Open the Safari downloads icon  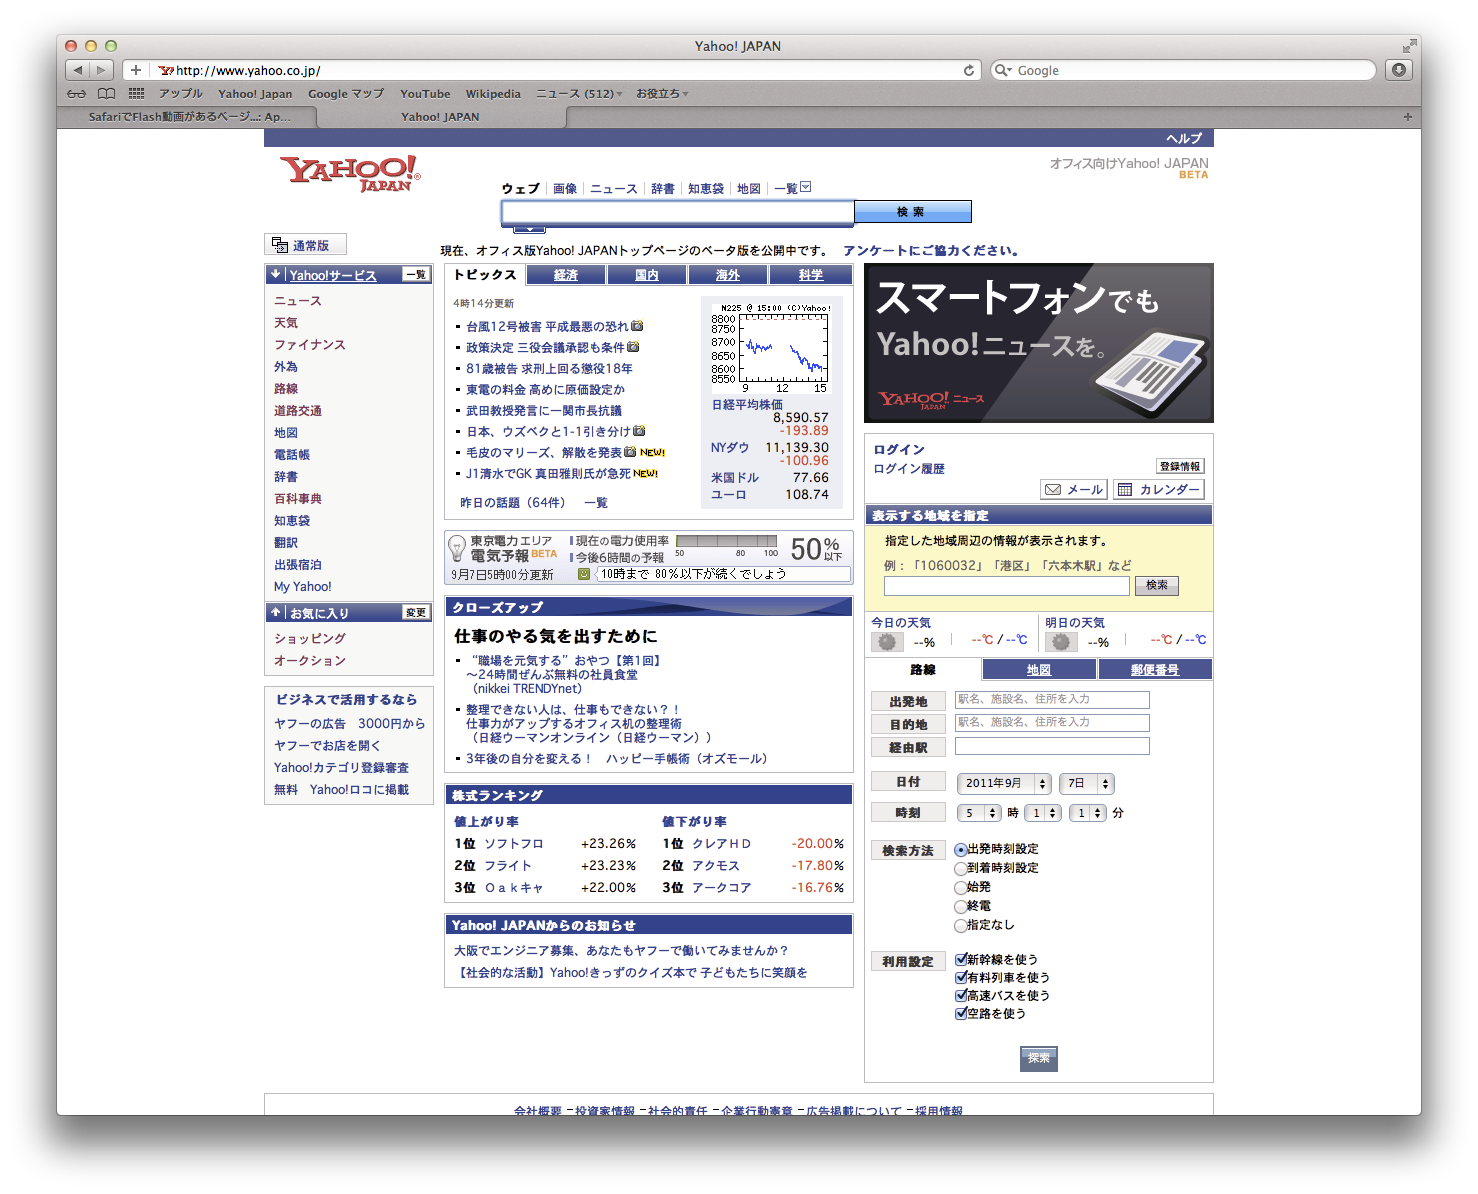coord(1399,70)
